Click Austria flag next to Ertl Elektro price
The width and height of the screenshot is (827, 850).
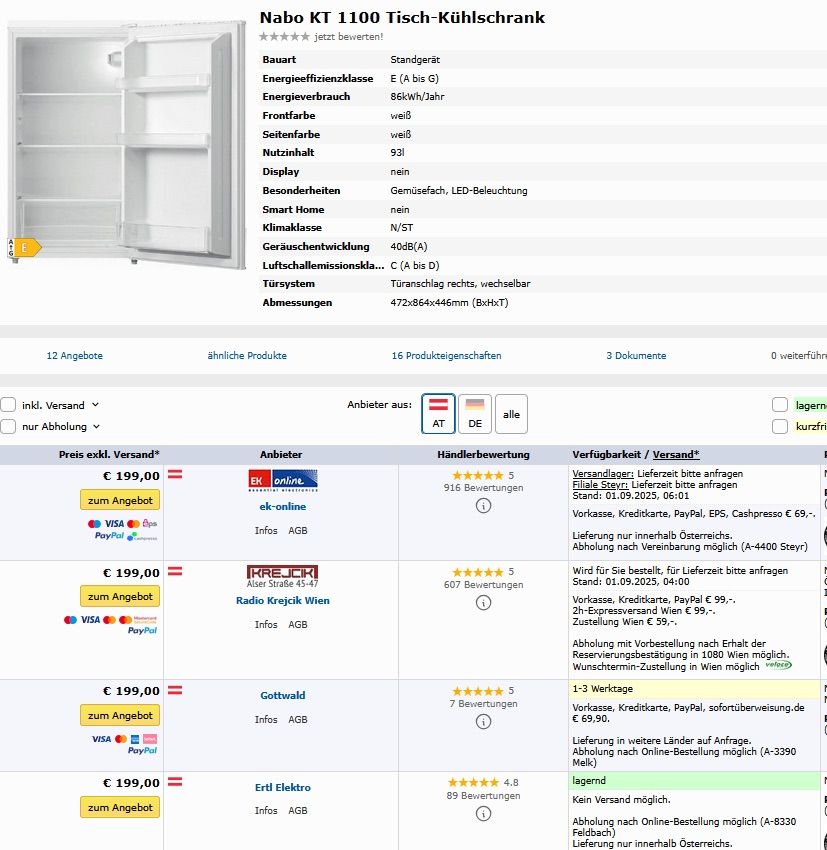coord(175,782)
